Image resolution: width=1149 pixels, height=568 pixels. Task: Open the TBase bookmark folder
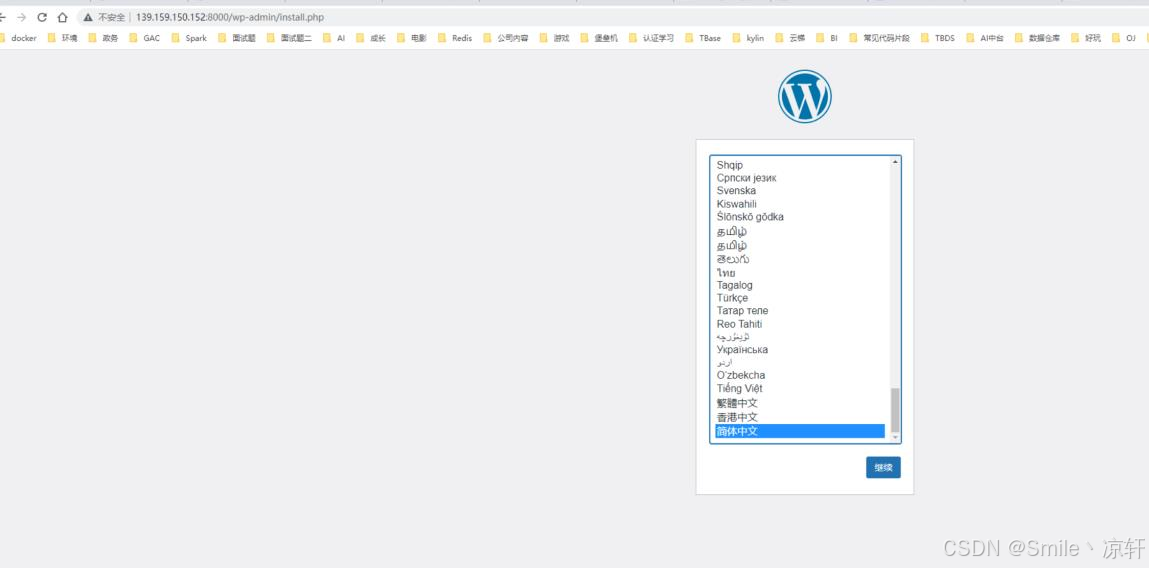tap(703, 38)
